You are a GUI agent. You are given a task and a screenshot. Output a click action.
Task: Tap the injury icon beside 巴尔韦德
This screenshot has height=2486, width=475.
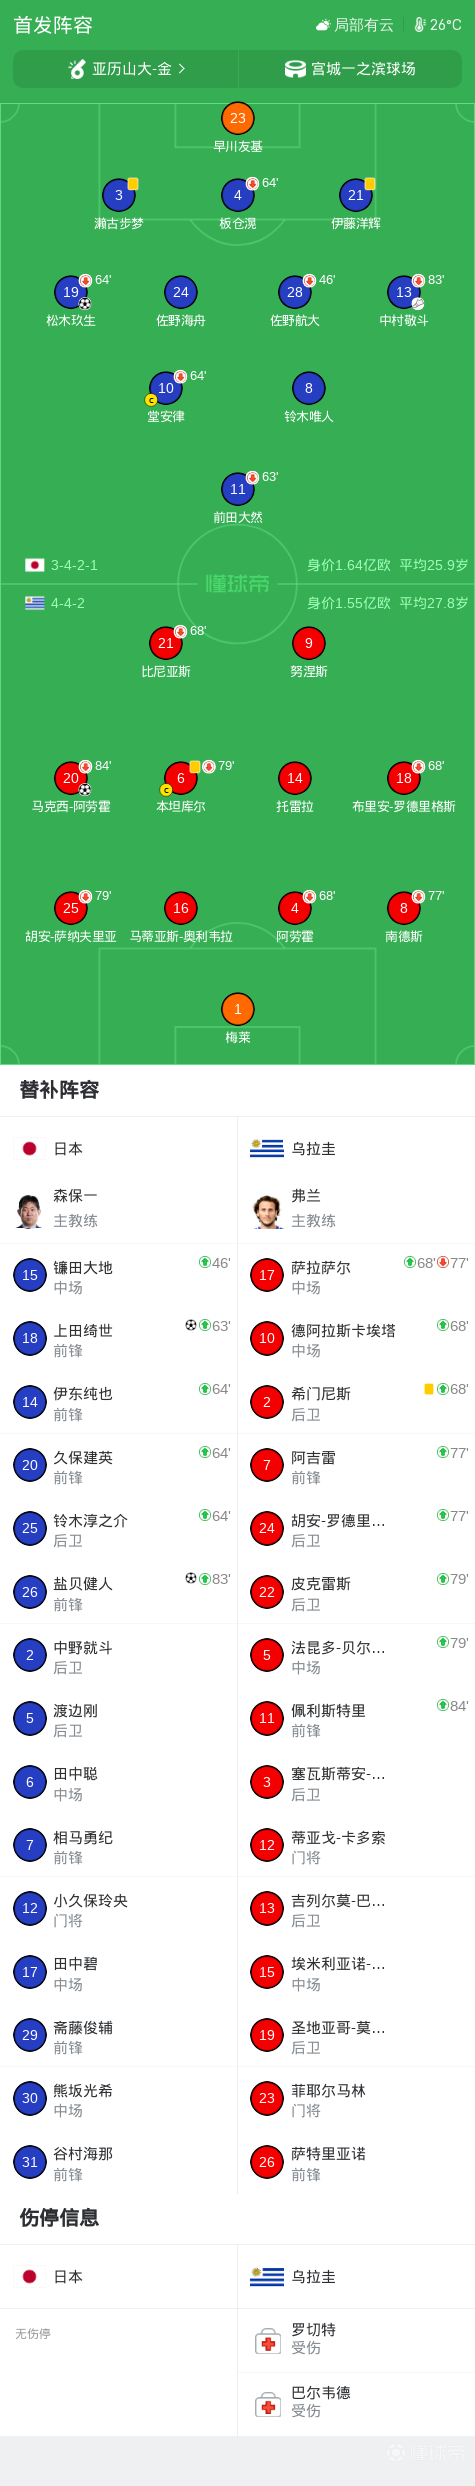point(267,2403)
